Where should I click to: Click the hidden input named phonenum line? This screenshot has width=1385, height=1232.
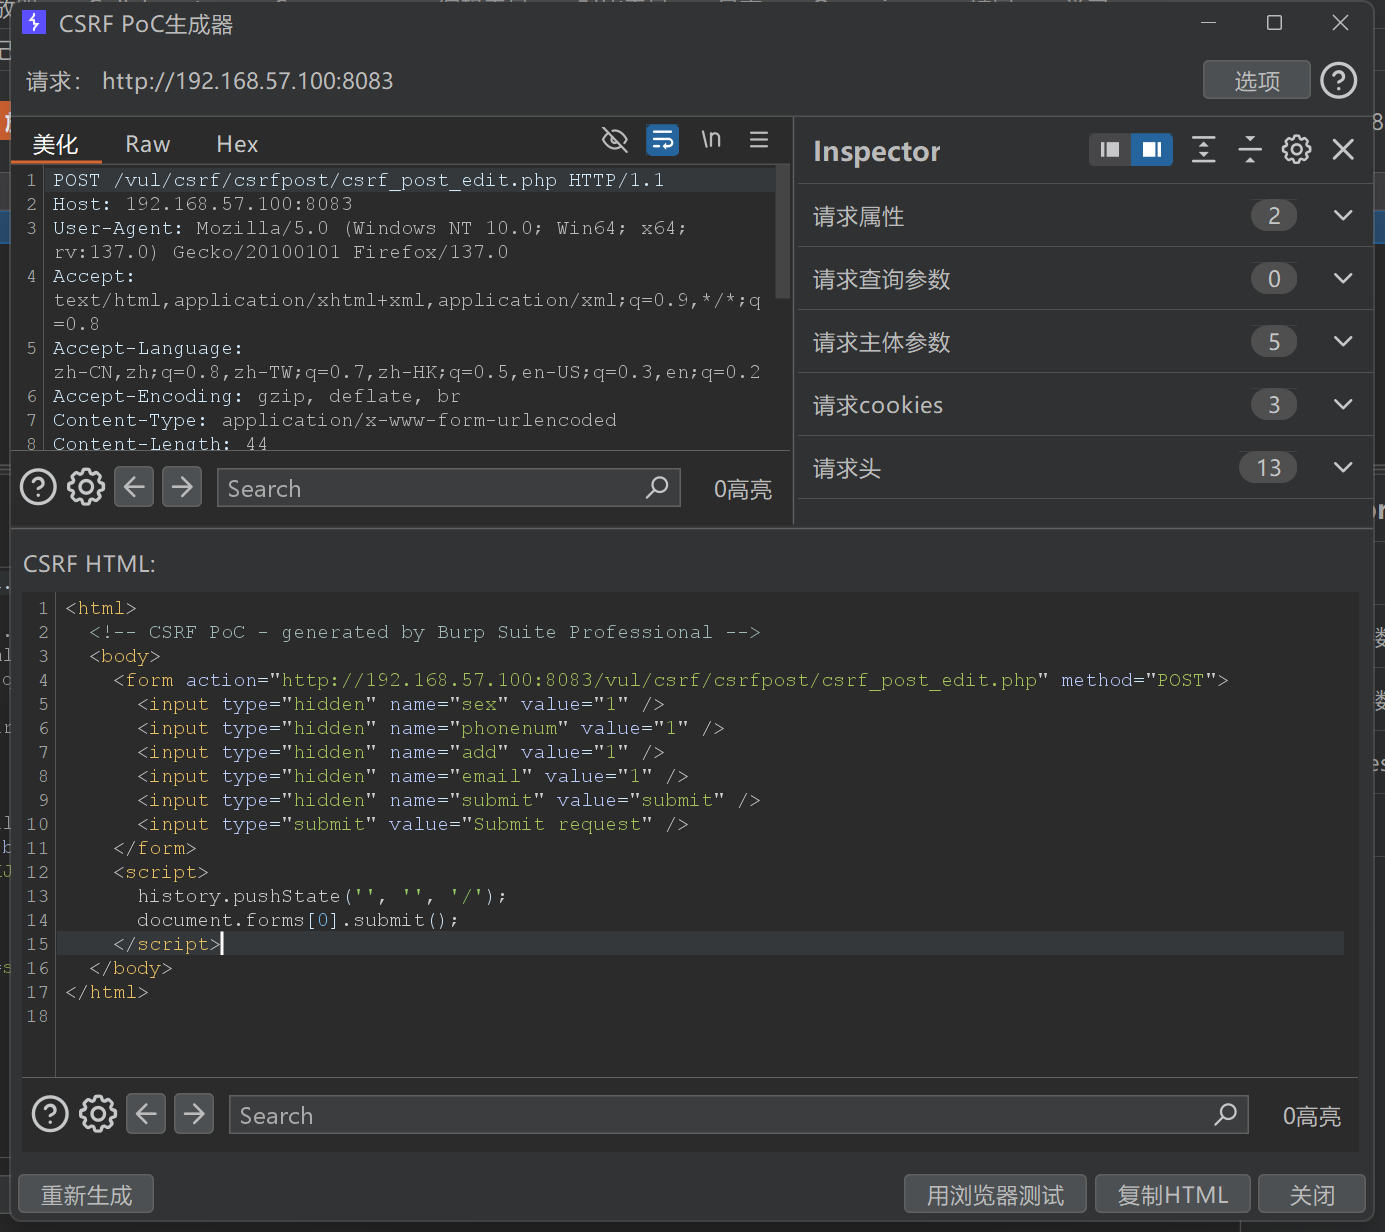click(430, 728)
